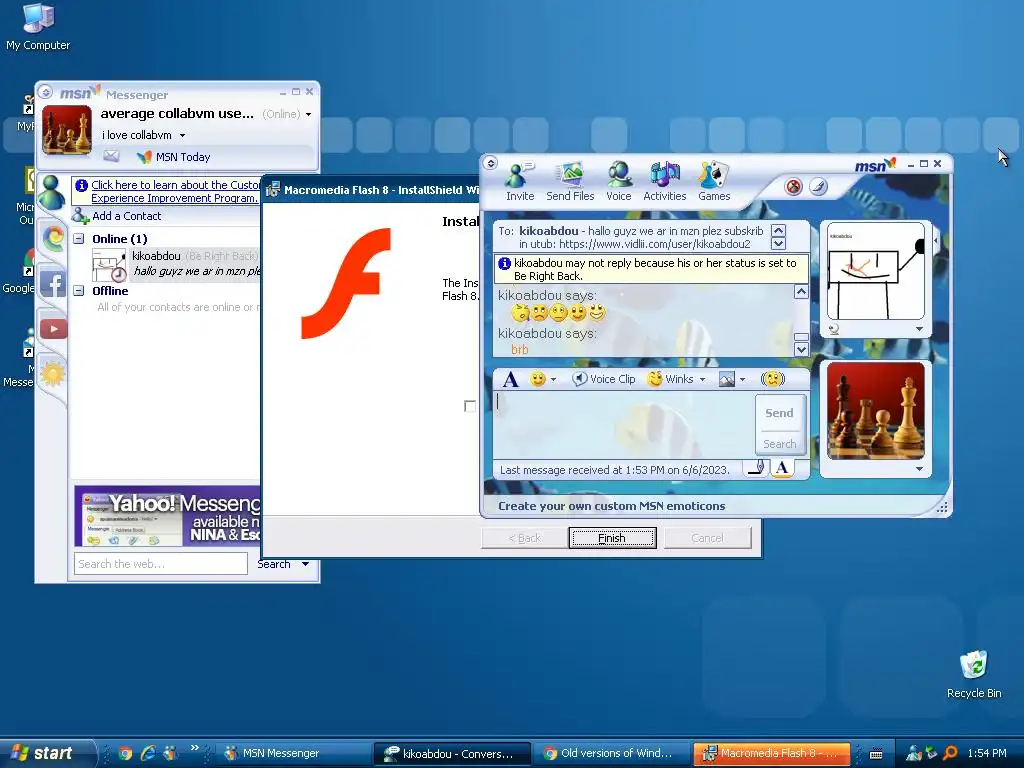The height and width of the screenshot is (768, 1024).
Task: Change font with the A icon
Action: (511, 379)
